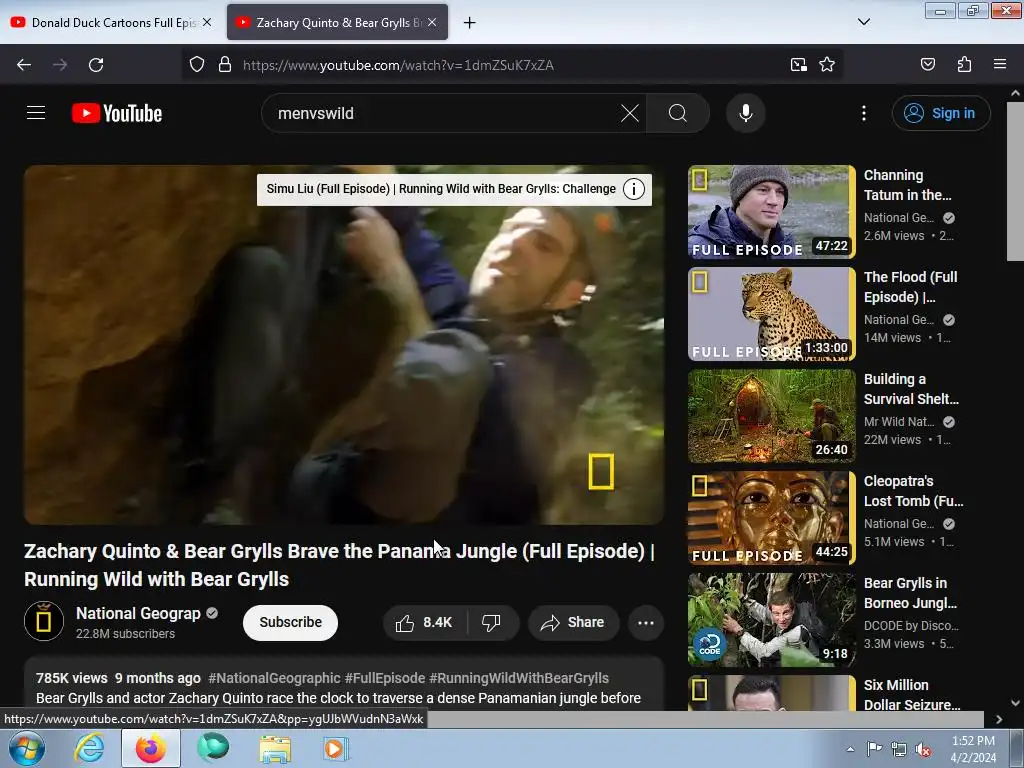Click the scroll down arrow of scrollbar

(1015, 703)
